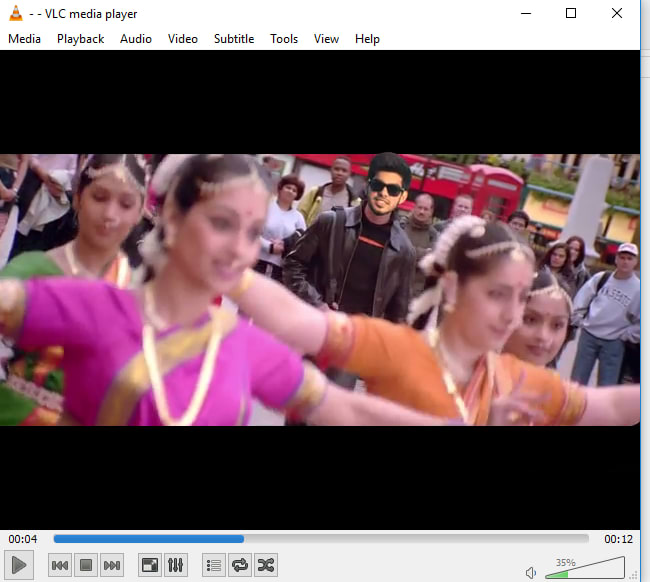Set volume on the volume slider

(585, 569)
